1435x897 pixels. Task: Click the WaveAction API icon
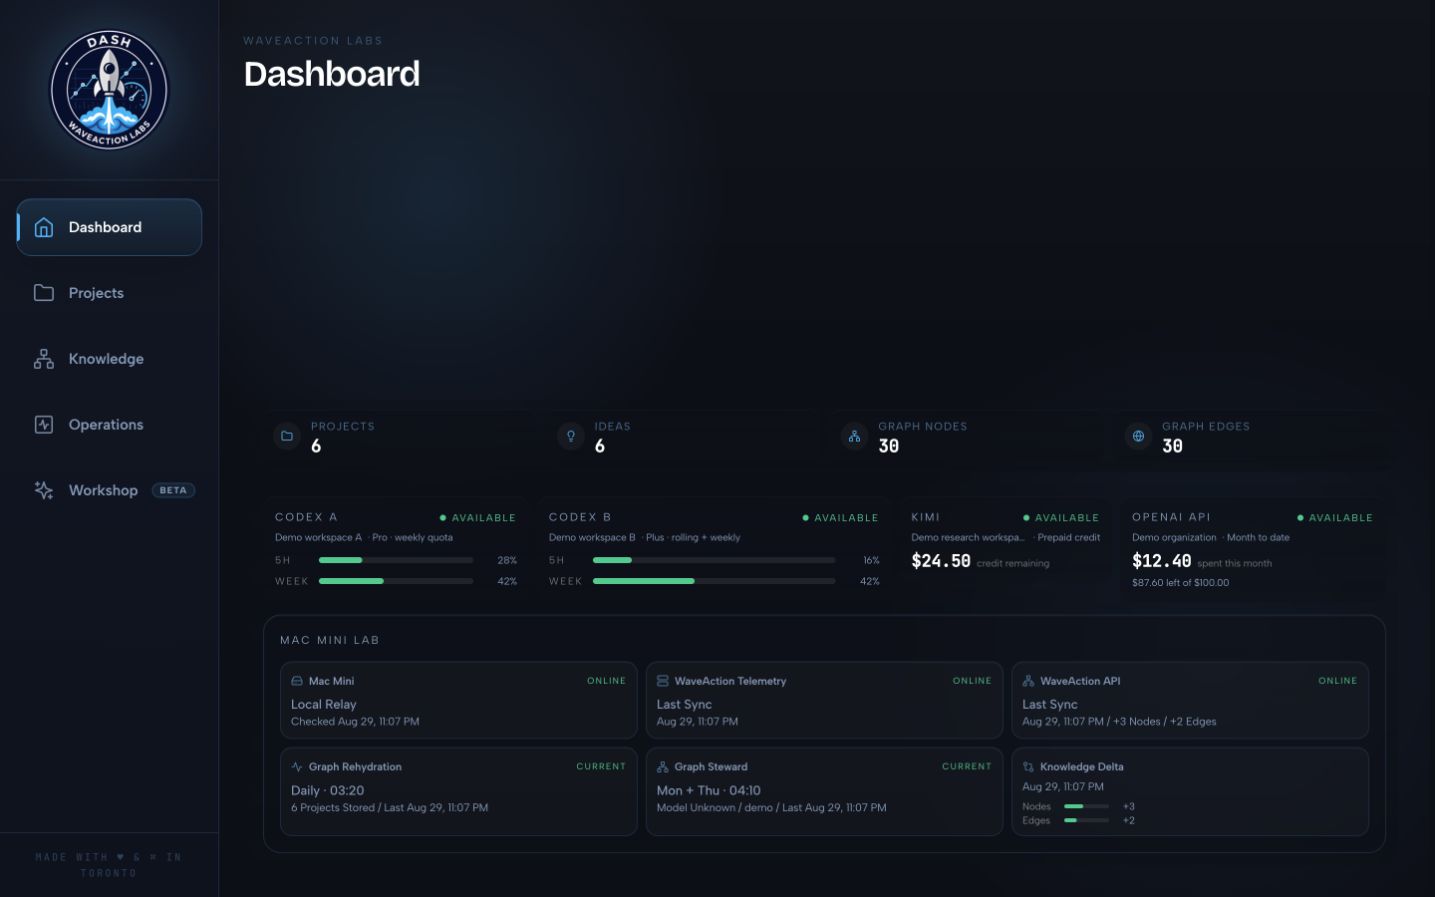coord(1028,681)
